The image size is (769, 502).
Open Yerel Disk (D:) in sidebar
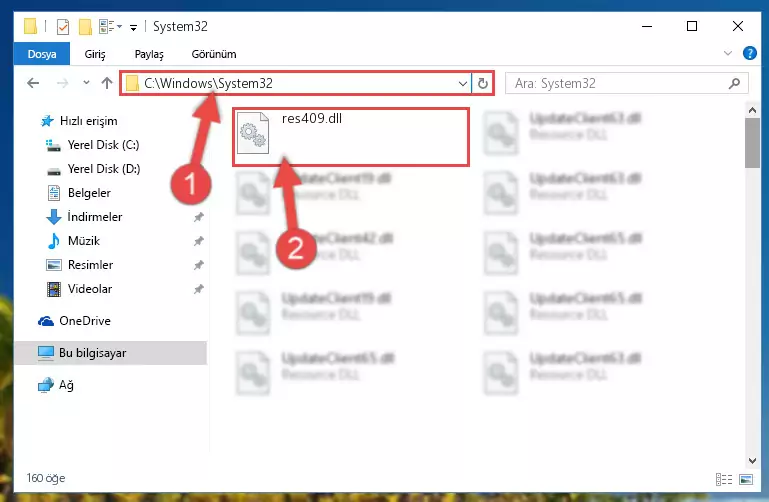(103, 169)
